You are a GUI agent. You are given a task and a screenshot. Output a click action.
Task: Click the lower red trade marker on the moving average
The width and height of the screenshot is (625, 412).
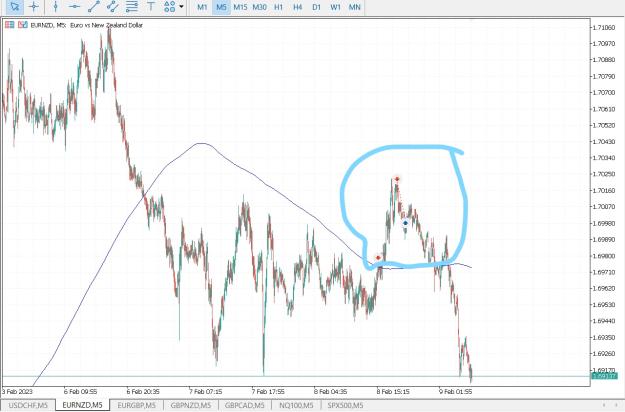point(378,258)
